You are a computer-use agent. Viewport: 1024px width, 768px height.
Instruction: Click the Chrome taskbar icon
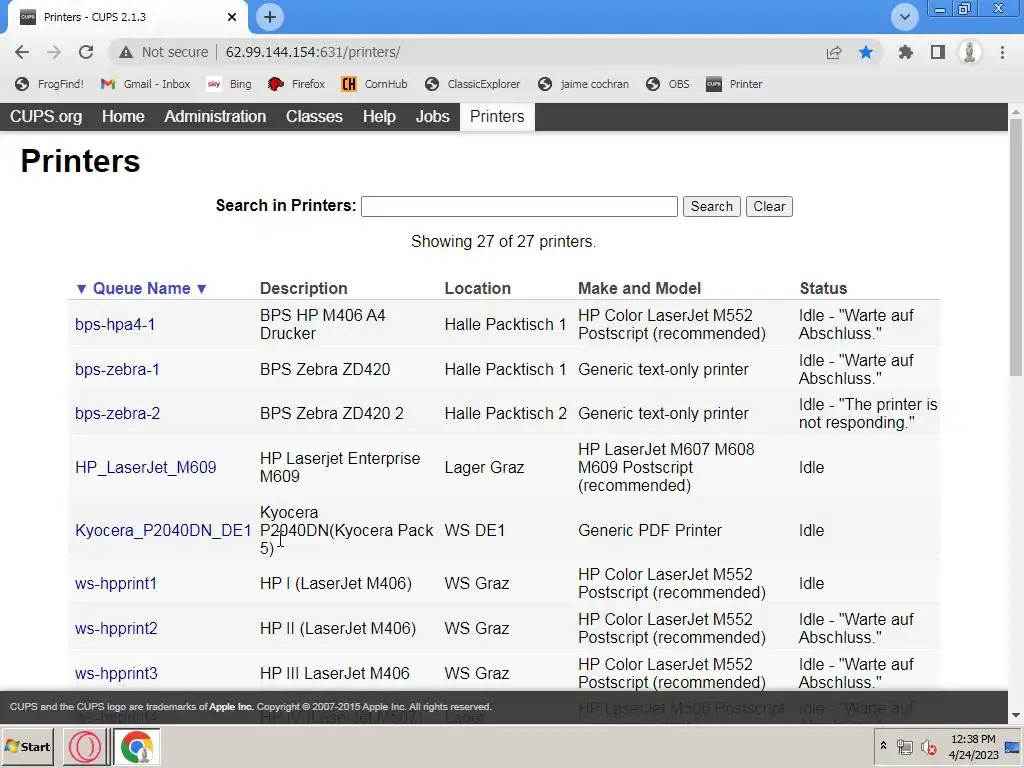click(136, 747)
